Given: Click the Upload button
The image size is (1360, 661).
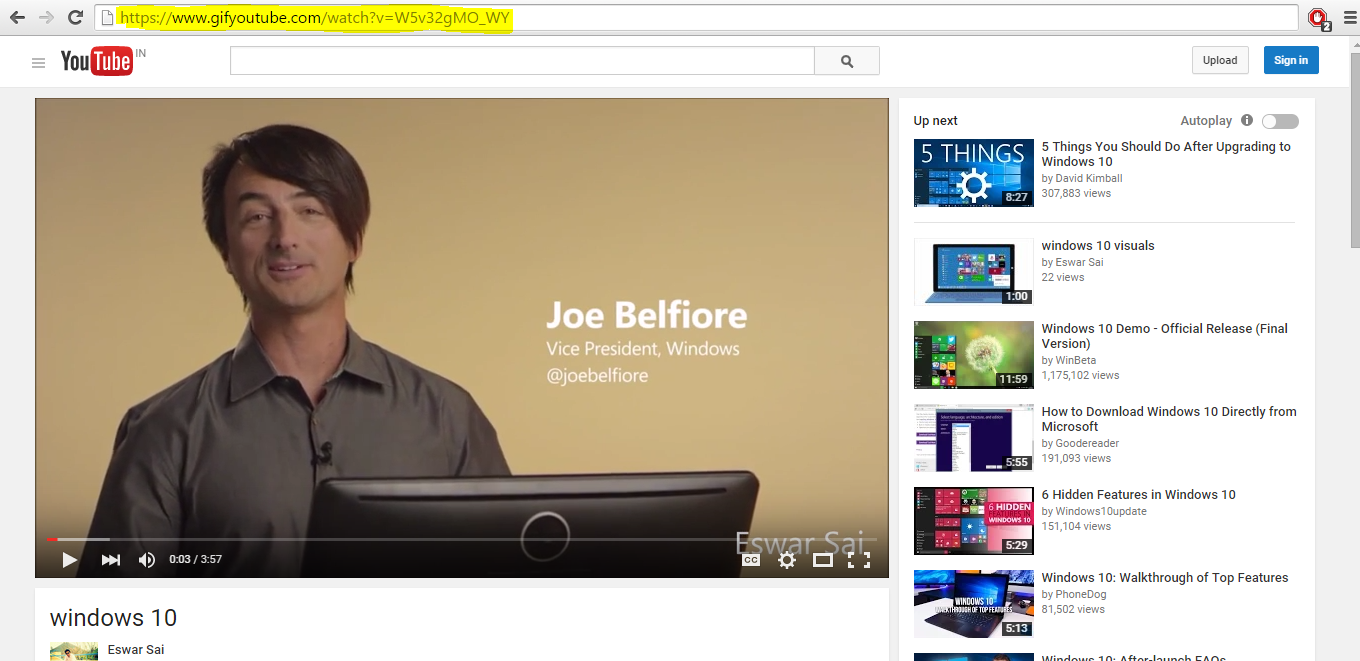Looking at the screenshot, I should 1220,60.
